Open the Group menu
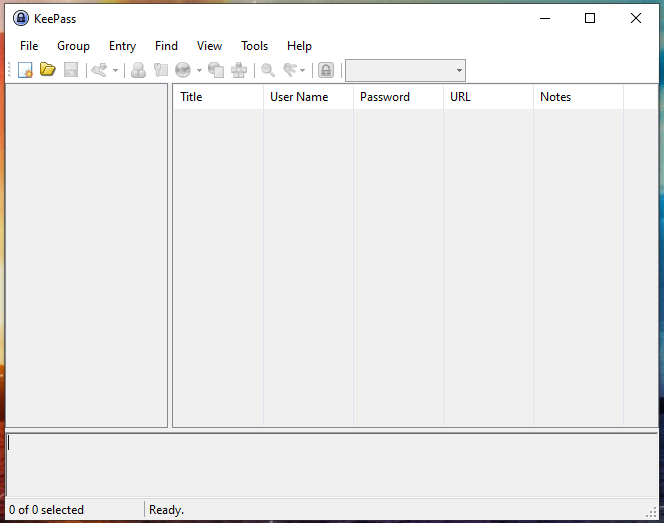 click(x=73, y=46)
